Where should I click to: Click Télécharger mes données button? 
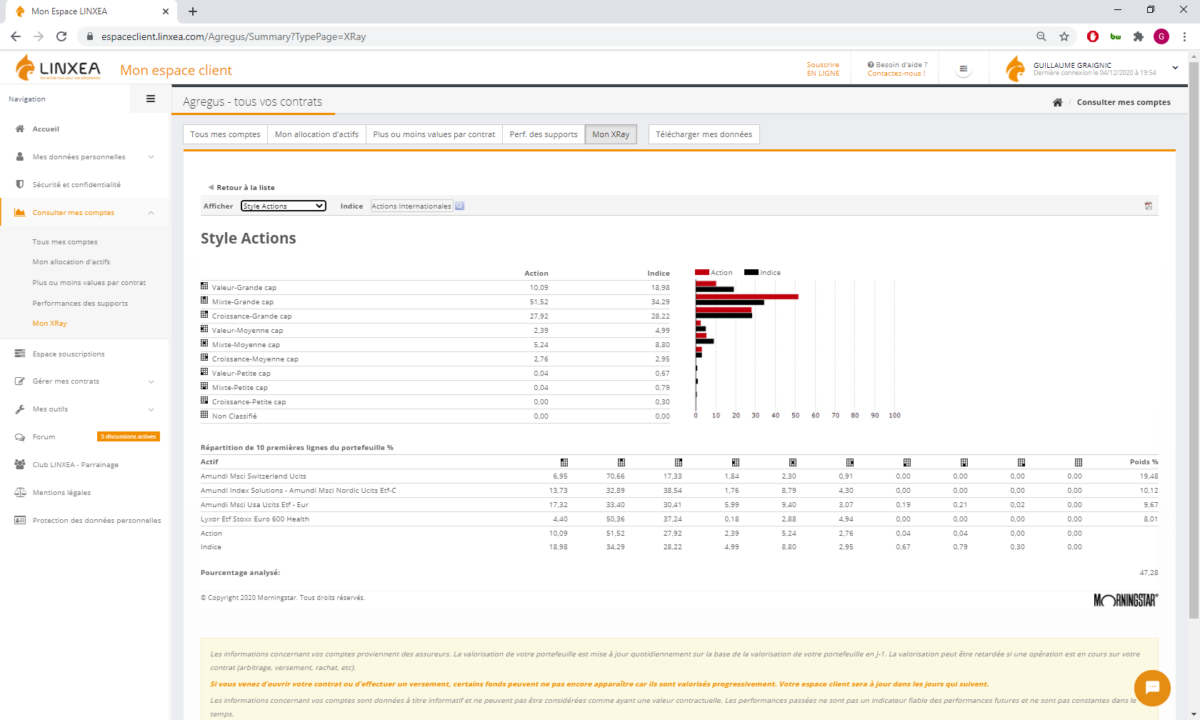point(704,134)
